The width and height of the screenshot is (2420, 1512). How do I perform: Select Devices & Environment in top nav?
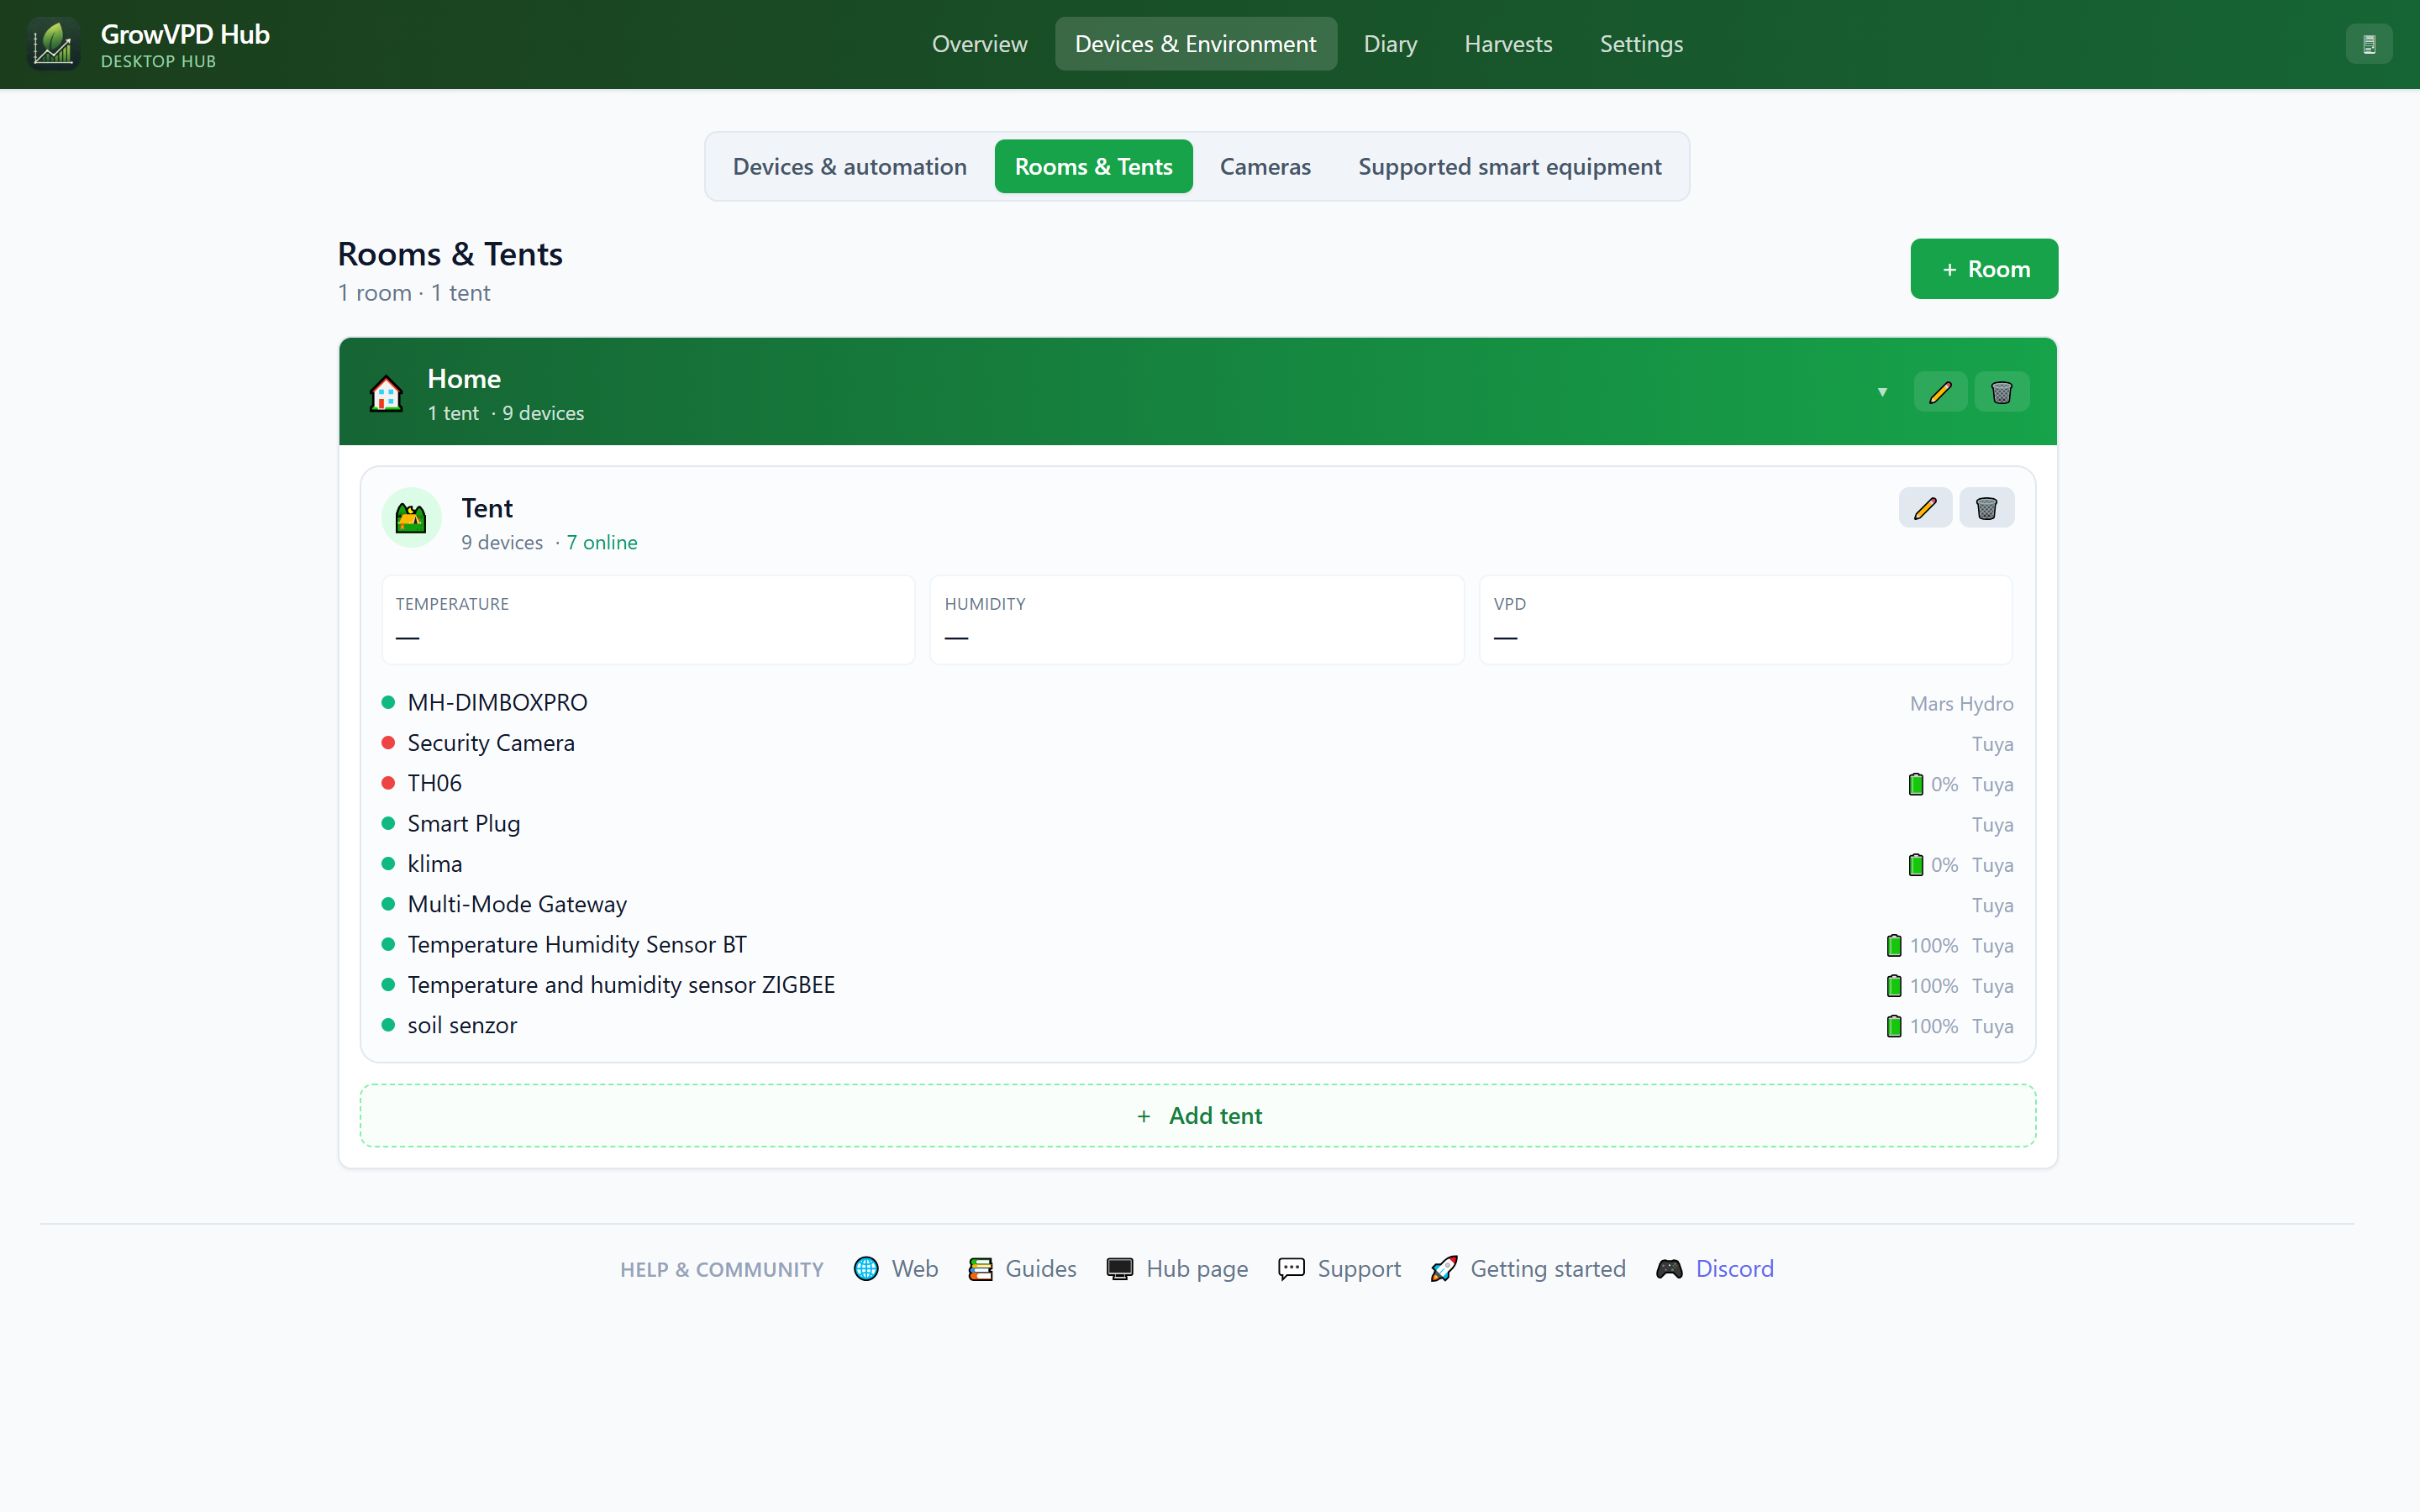(1195, 44)
